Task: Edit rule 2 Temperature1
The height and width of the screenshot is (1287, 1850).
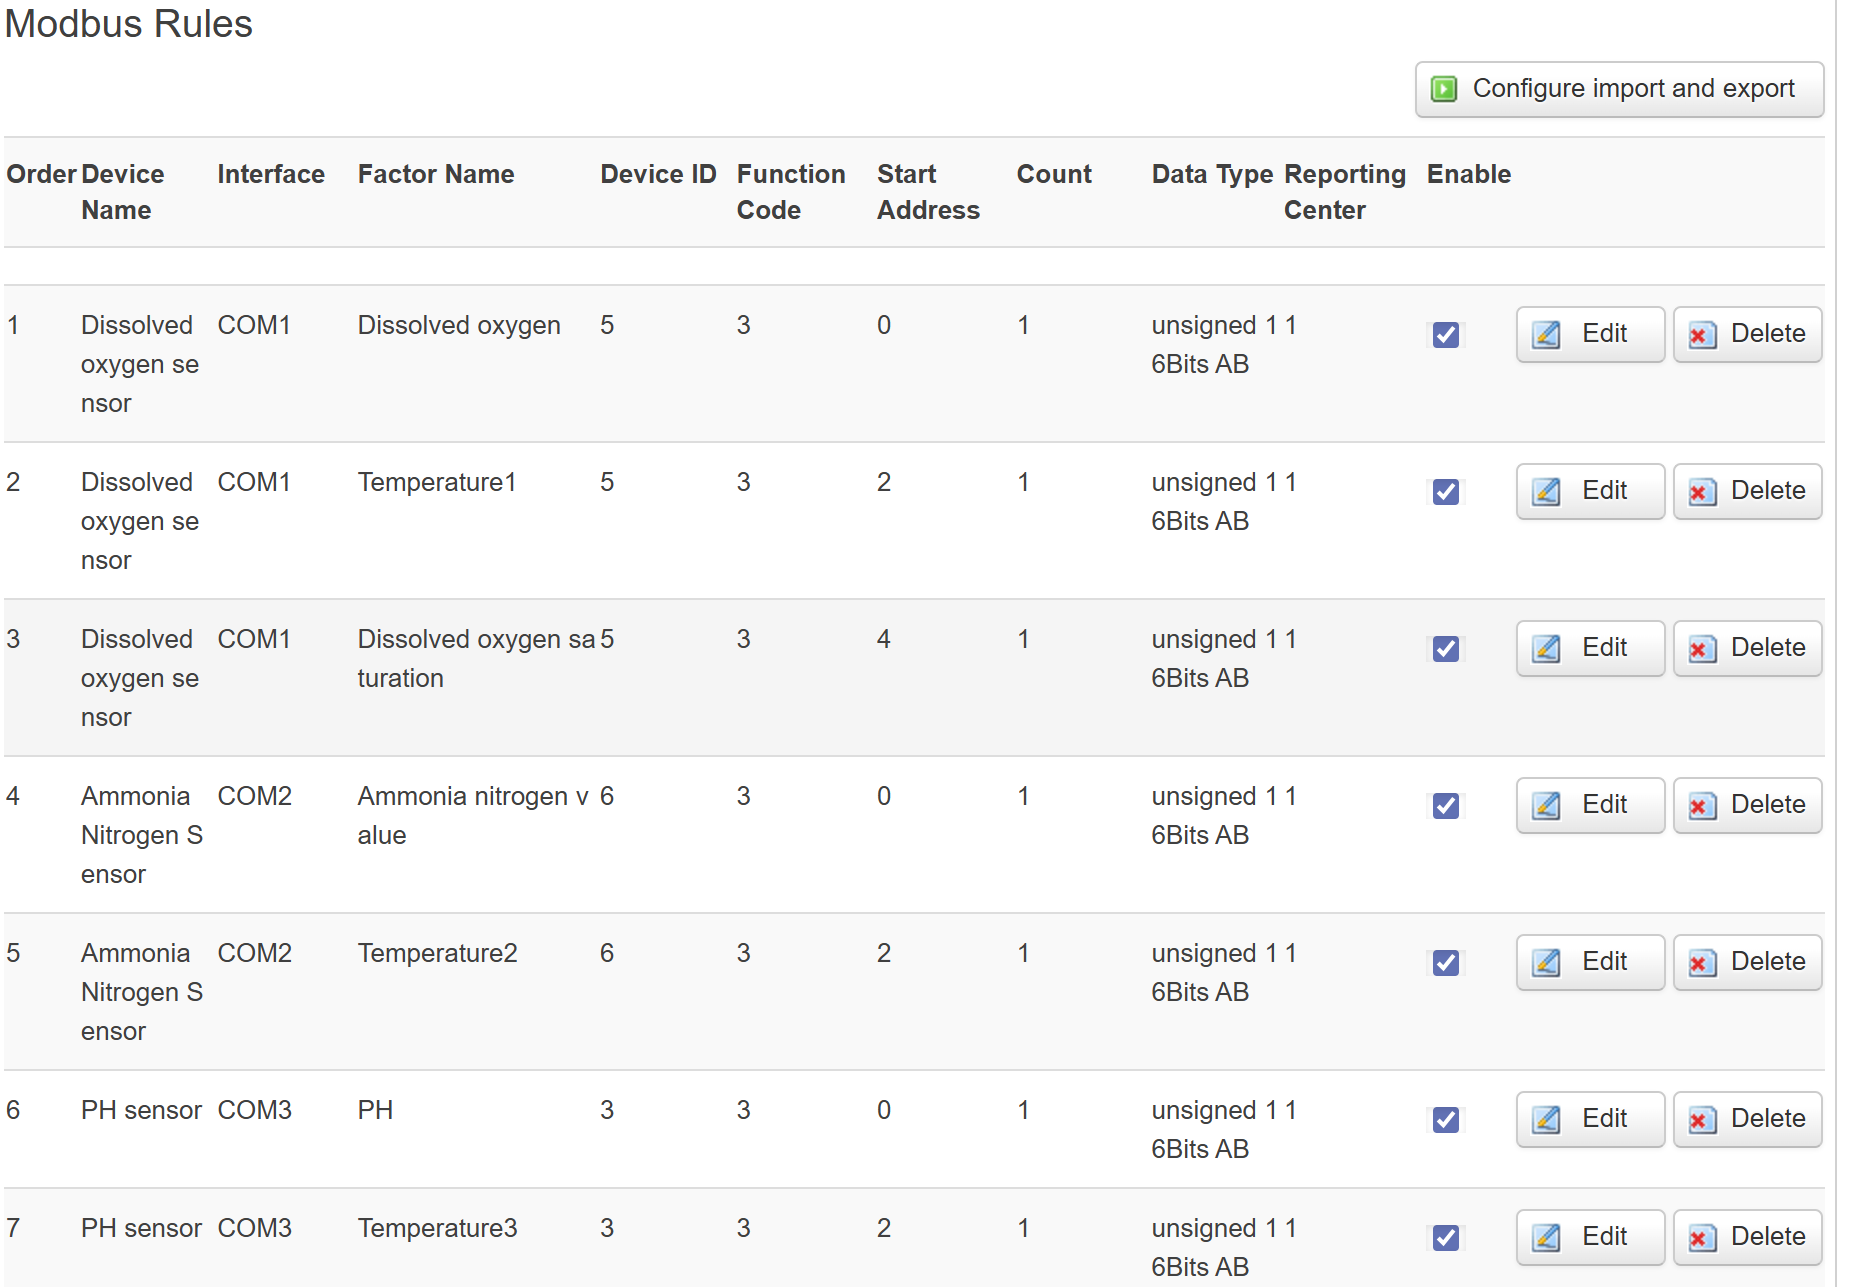Action: tap(1589, 491)
